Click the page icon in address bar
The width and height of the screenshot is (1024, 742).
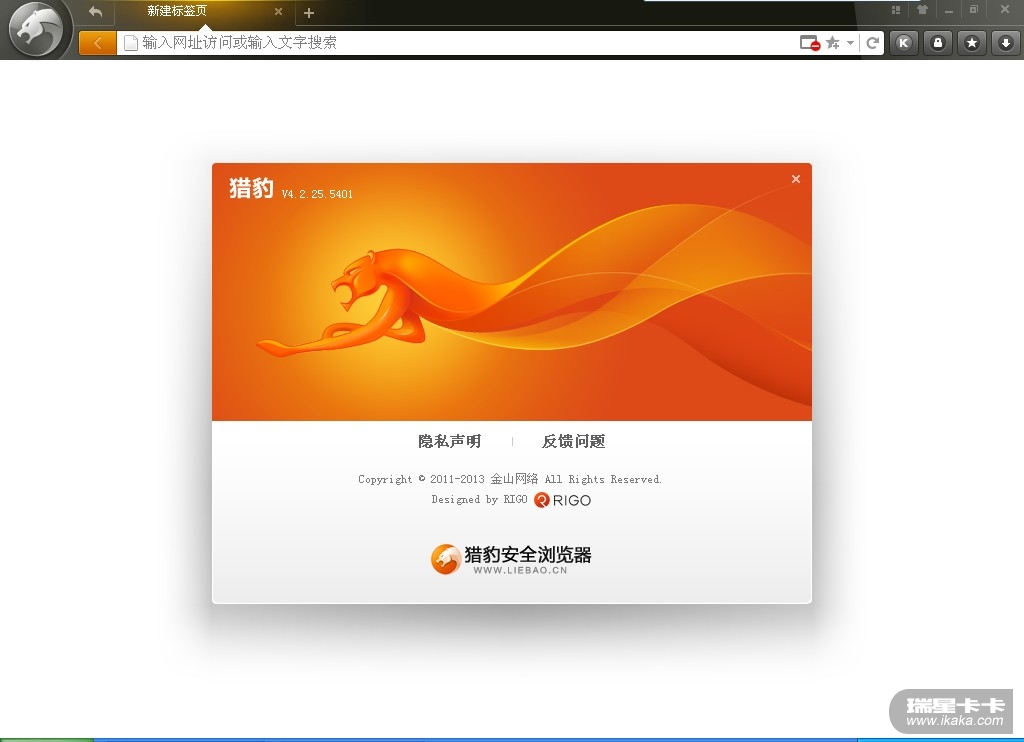click(x=131, y=43)
